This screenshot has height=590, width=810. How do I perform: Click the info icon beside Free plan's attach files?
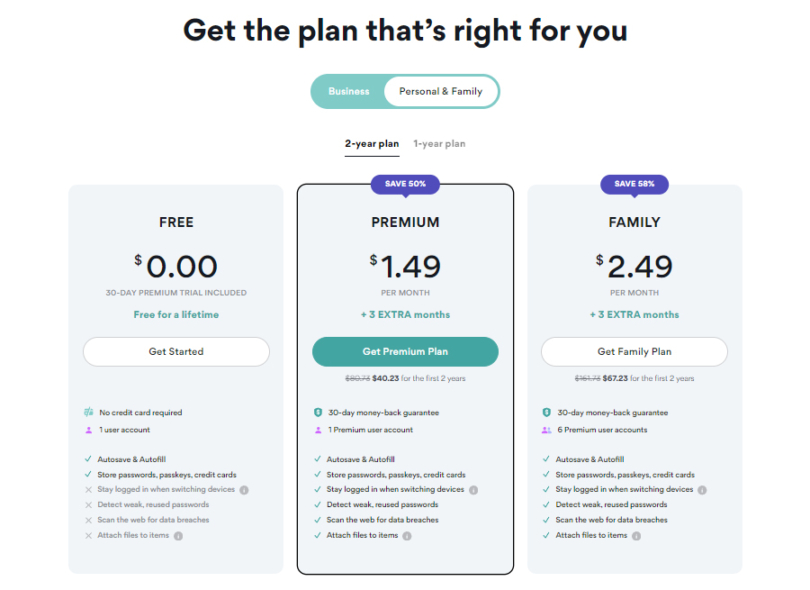pyautogui.click(x=178, y=536)
